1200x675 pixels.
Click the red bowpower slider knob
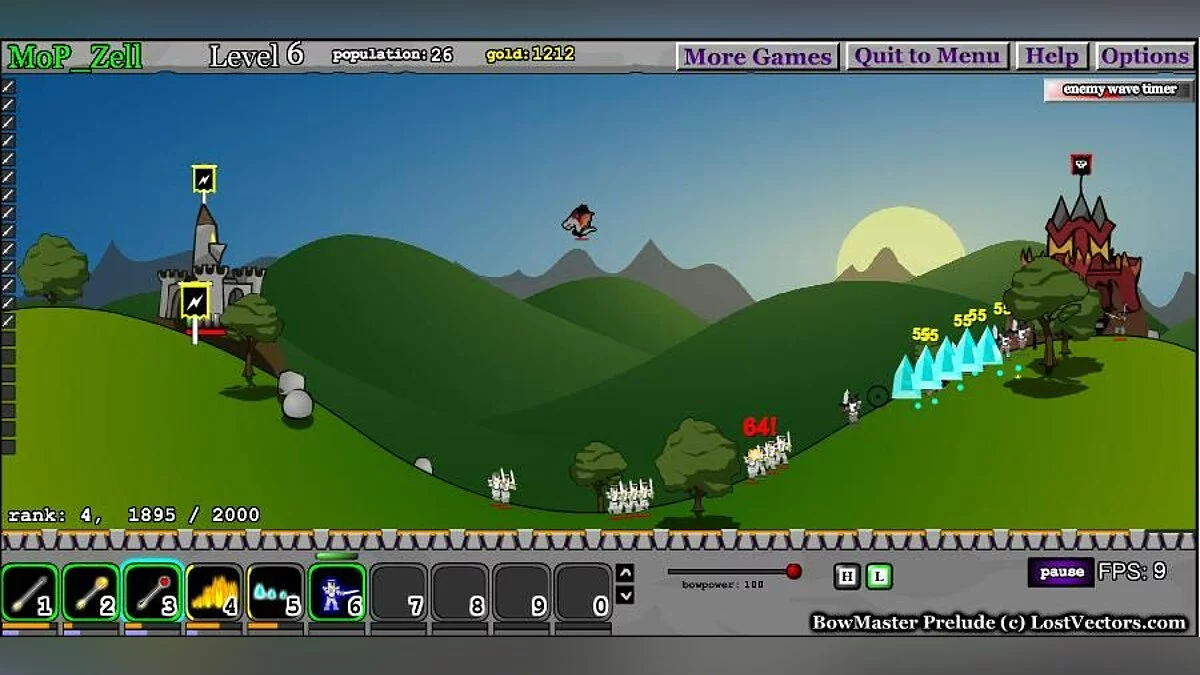794,571
